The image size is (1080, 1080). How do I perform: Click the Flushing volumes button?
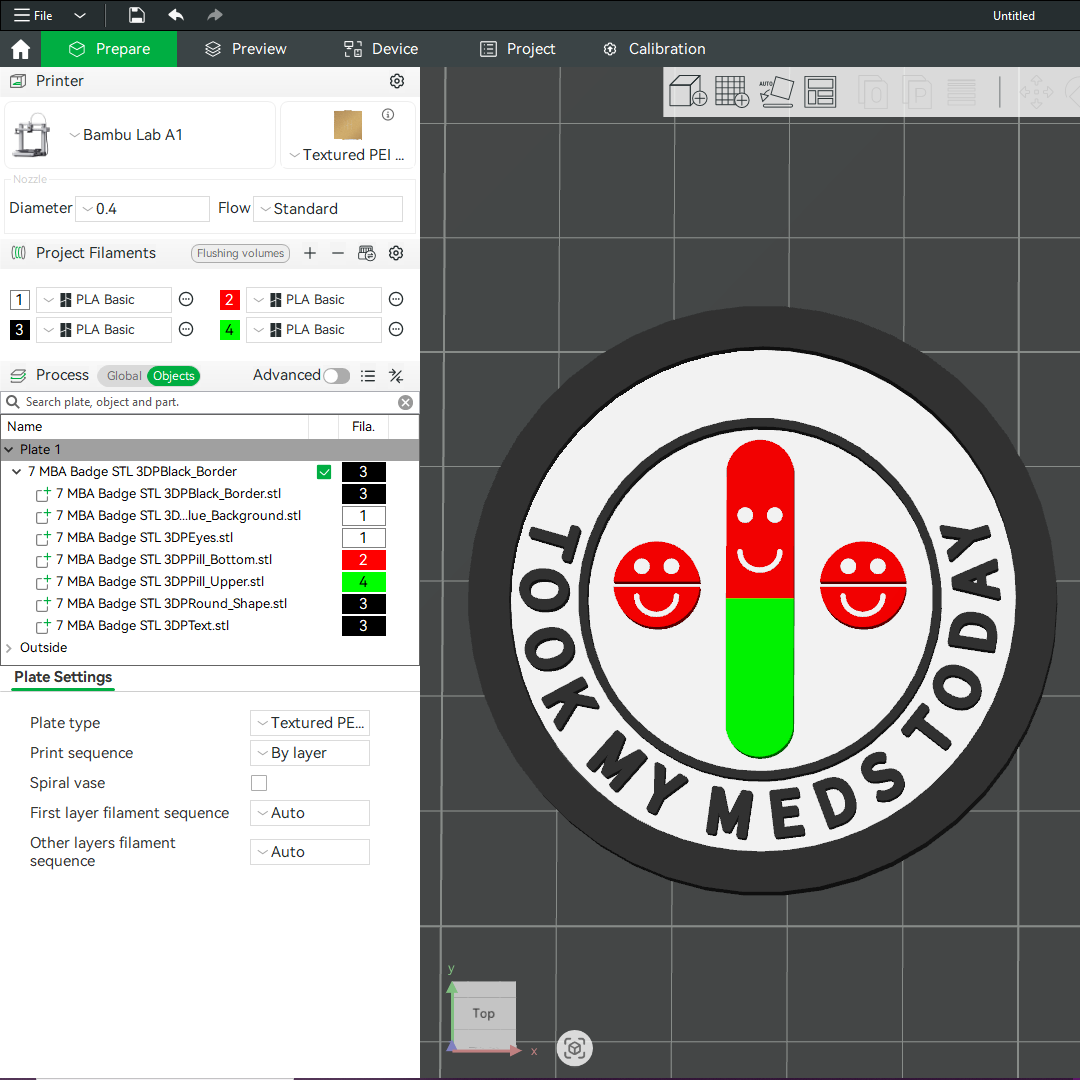[240, 253]
